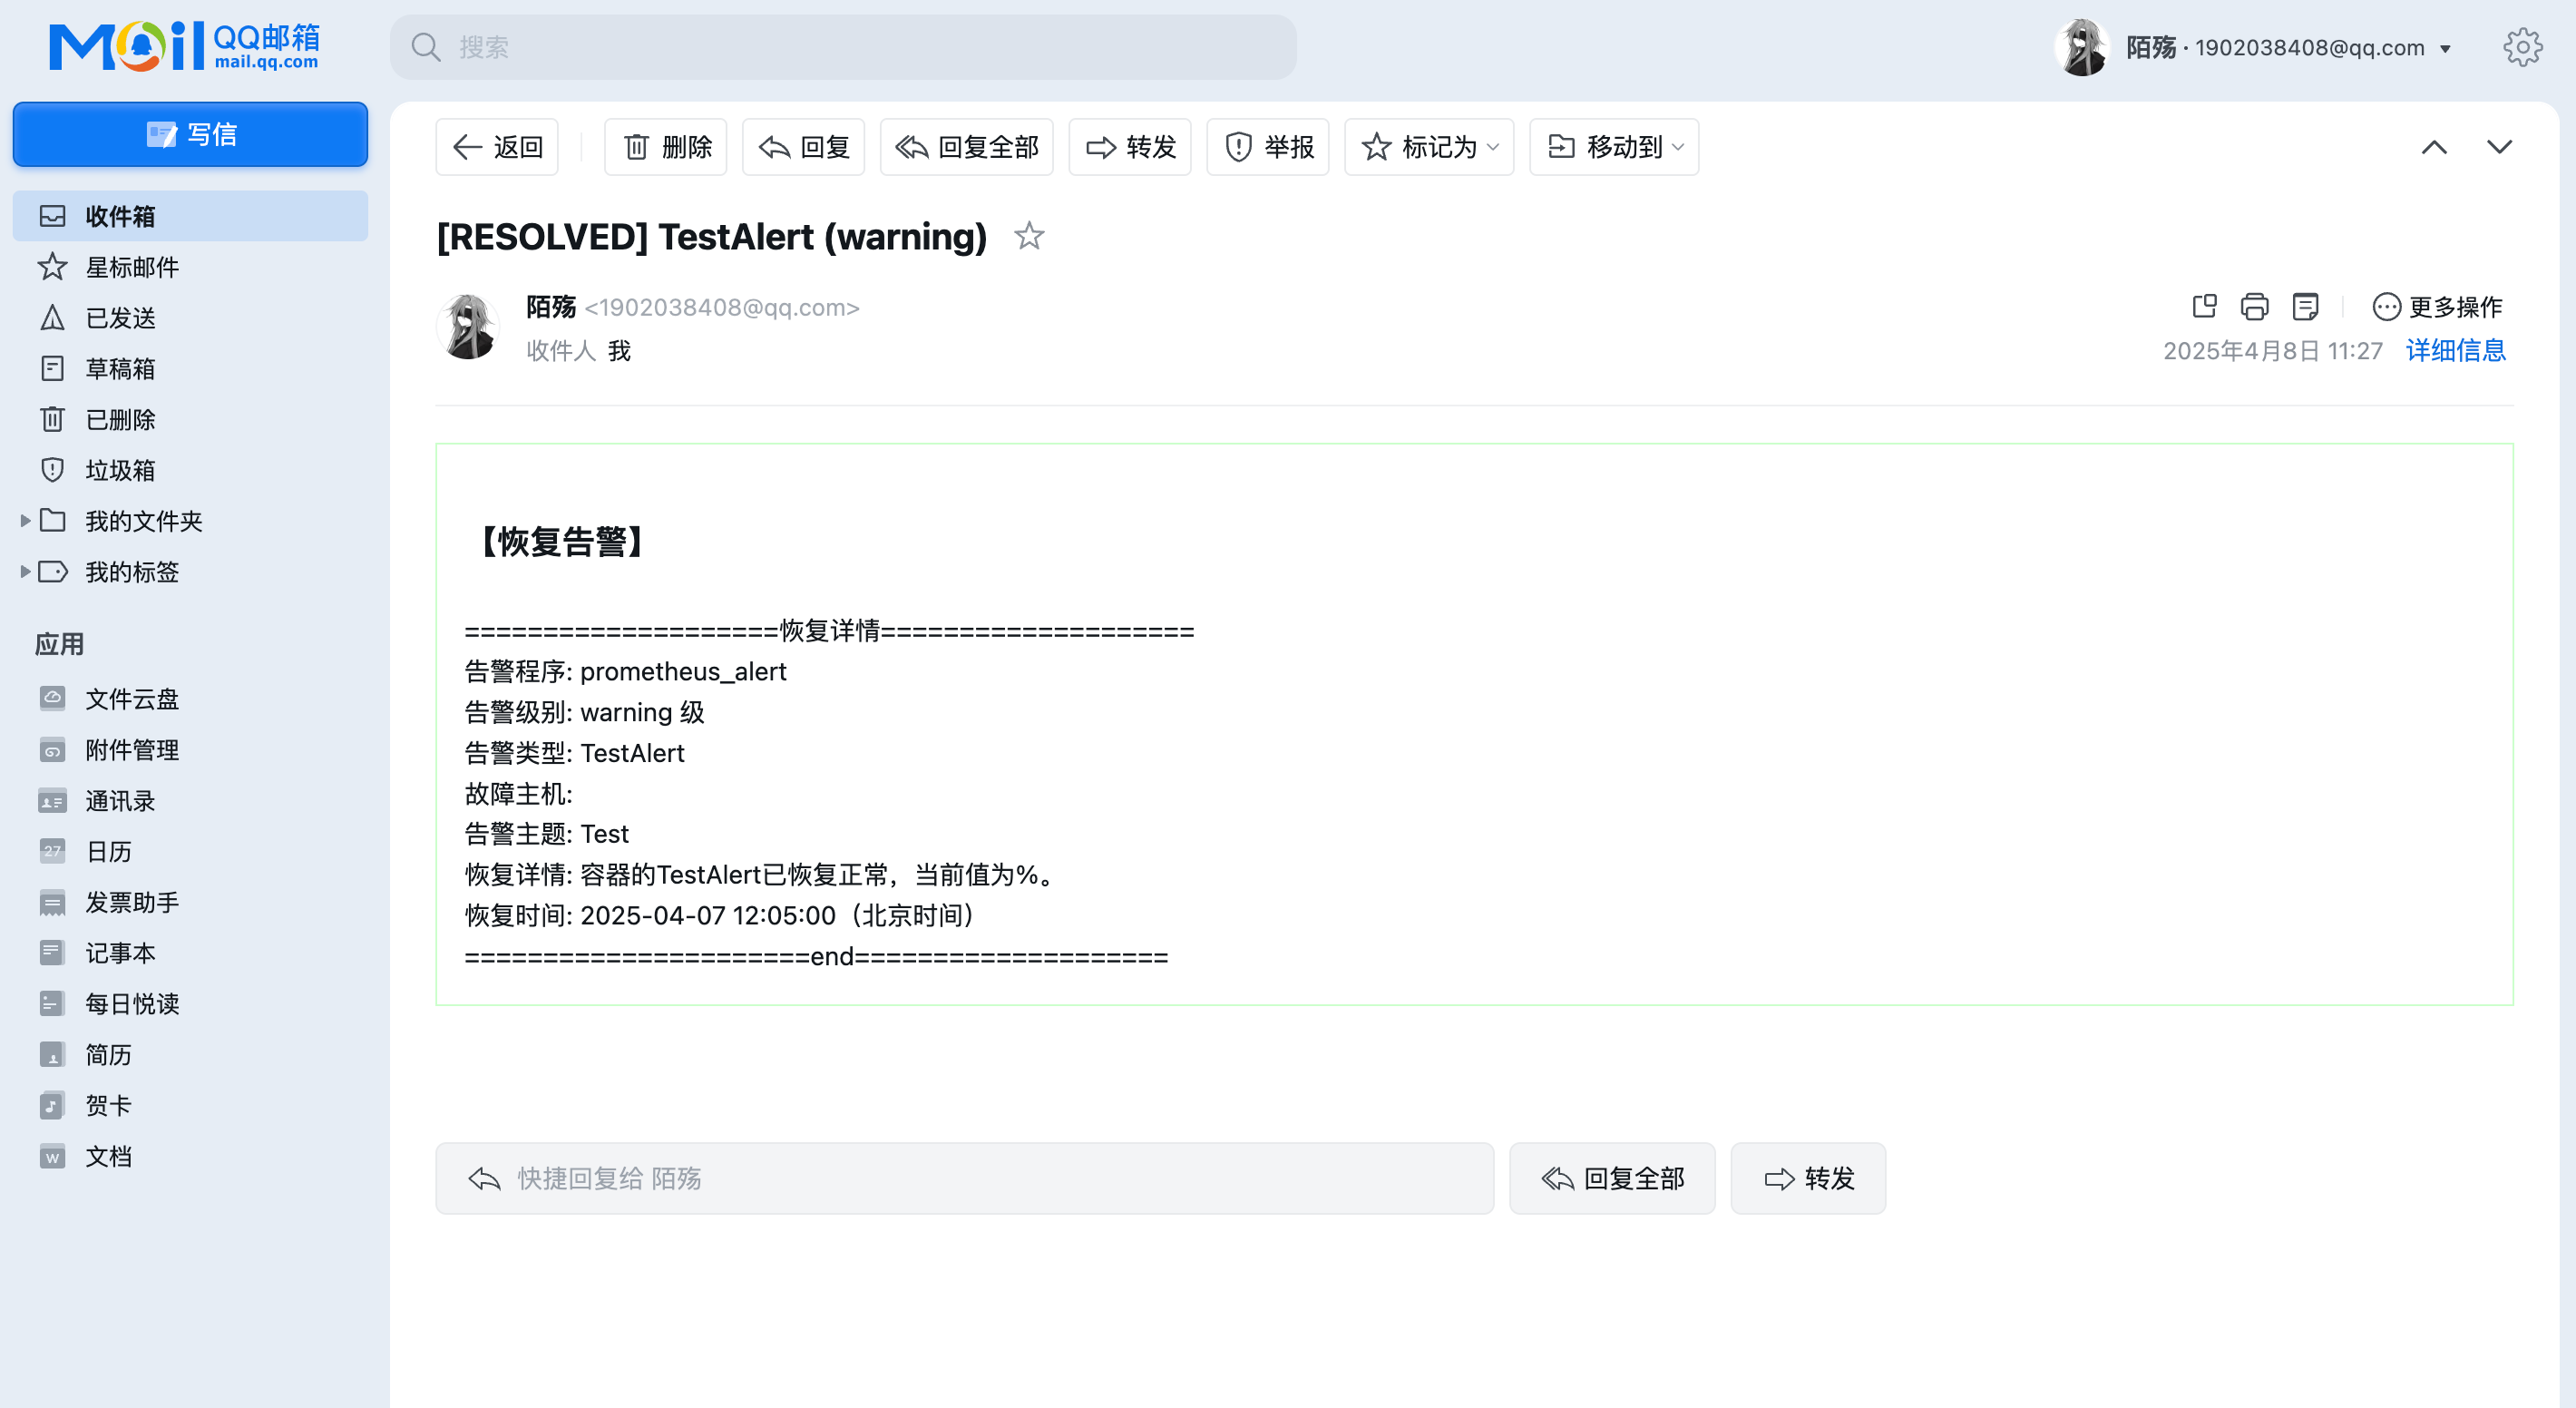Open 发票助手 invoice icon
2576x1408 pixels.
click(52, 902)
